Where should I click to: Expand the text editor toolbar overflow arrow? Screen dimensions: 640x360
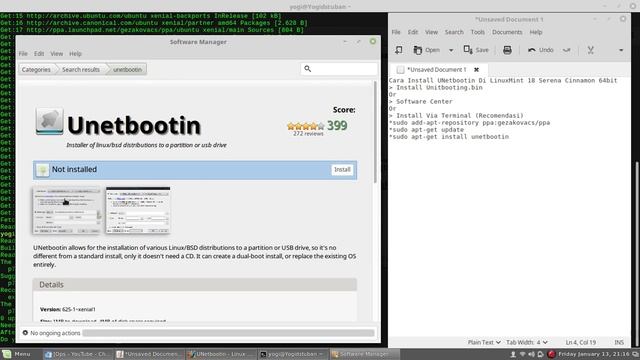621,50
